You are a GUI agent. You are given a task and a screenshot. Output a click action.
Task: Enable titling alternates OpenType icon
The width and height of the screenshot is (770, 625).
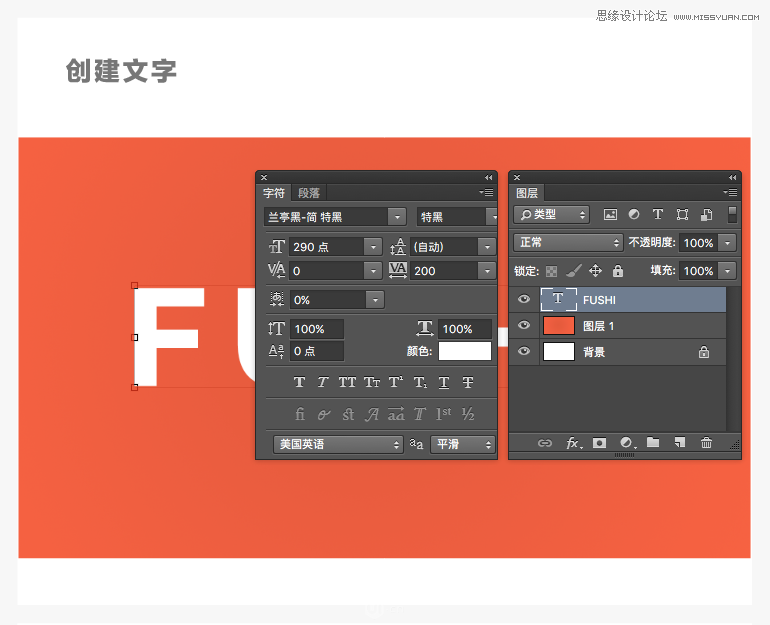(x=420, y=414)
